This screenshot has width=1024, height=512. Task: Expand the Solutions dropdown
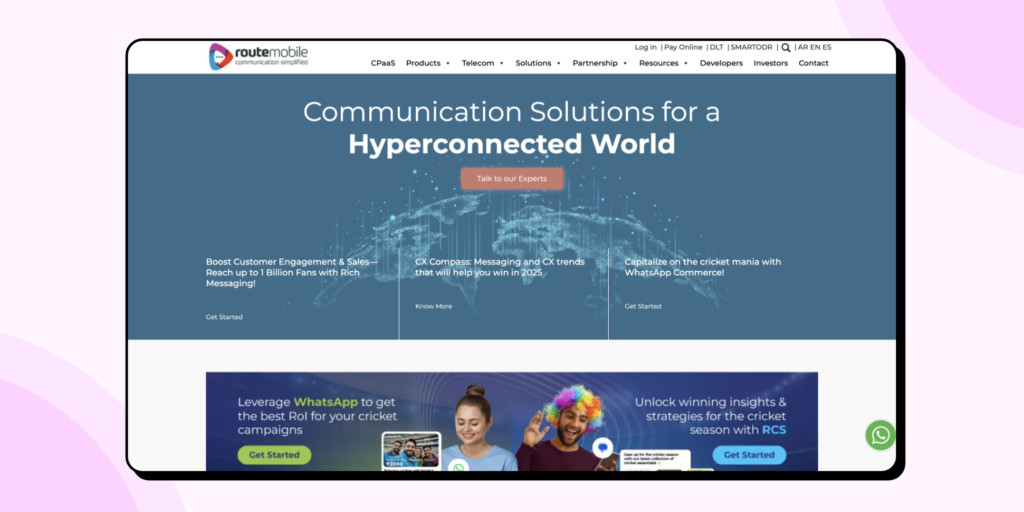538,63
